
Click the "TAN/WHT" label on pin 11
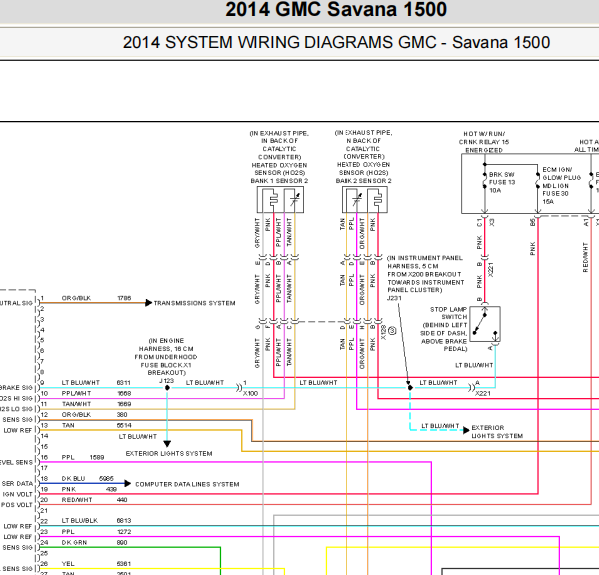click(76, 404)
